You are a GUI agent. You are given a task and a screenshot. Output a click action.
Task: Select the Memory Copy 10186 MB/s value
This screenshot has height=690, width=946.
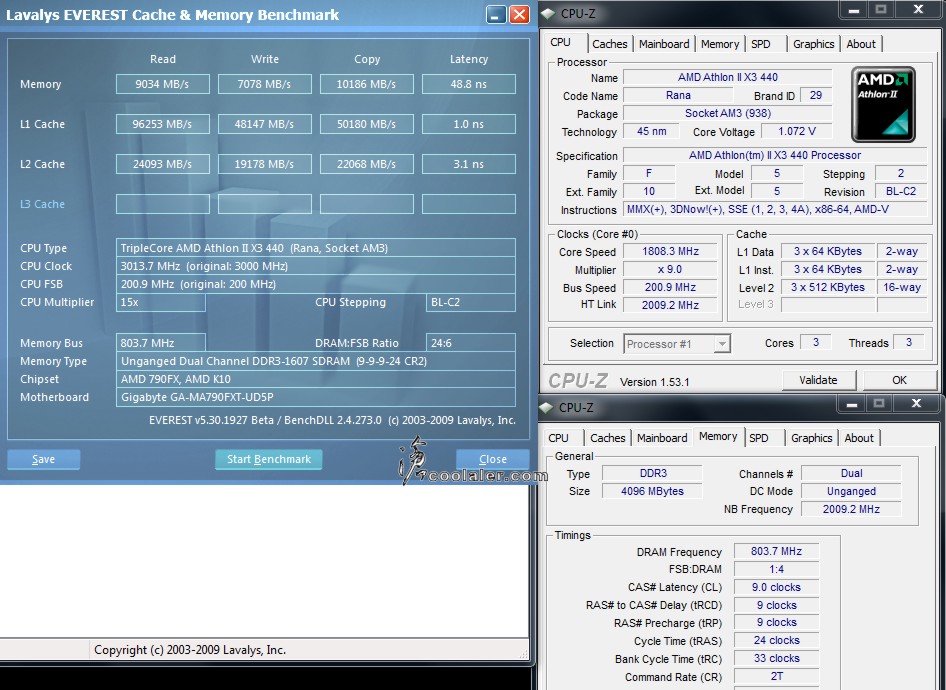[x=366, y=84]
